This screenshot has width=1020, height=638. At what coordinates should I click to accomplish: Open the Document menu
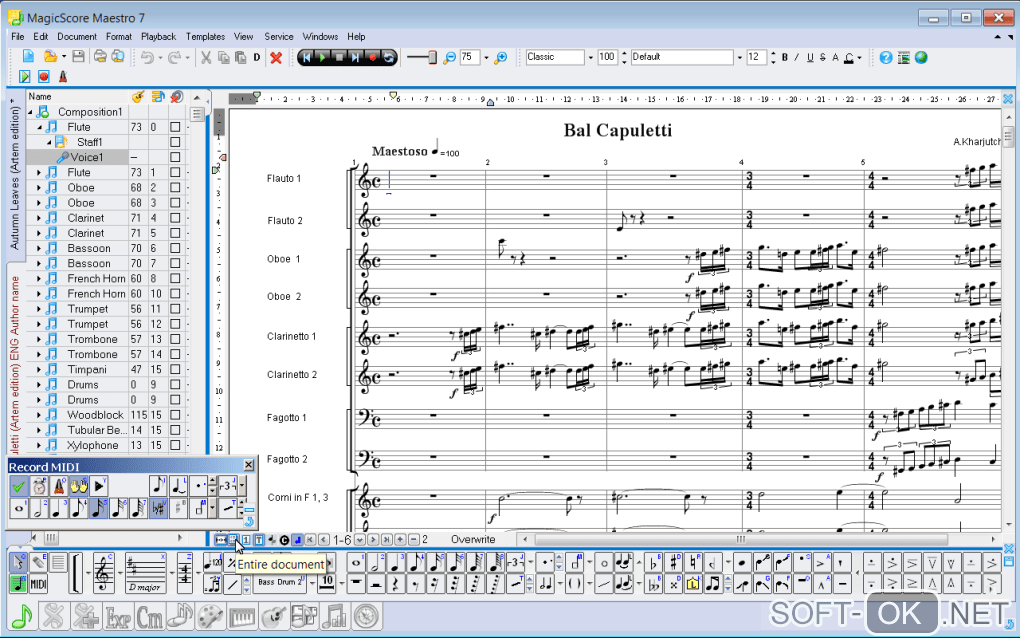point(77,36)
